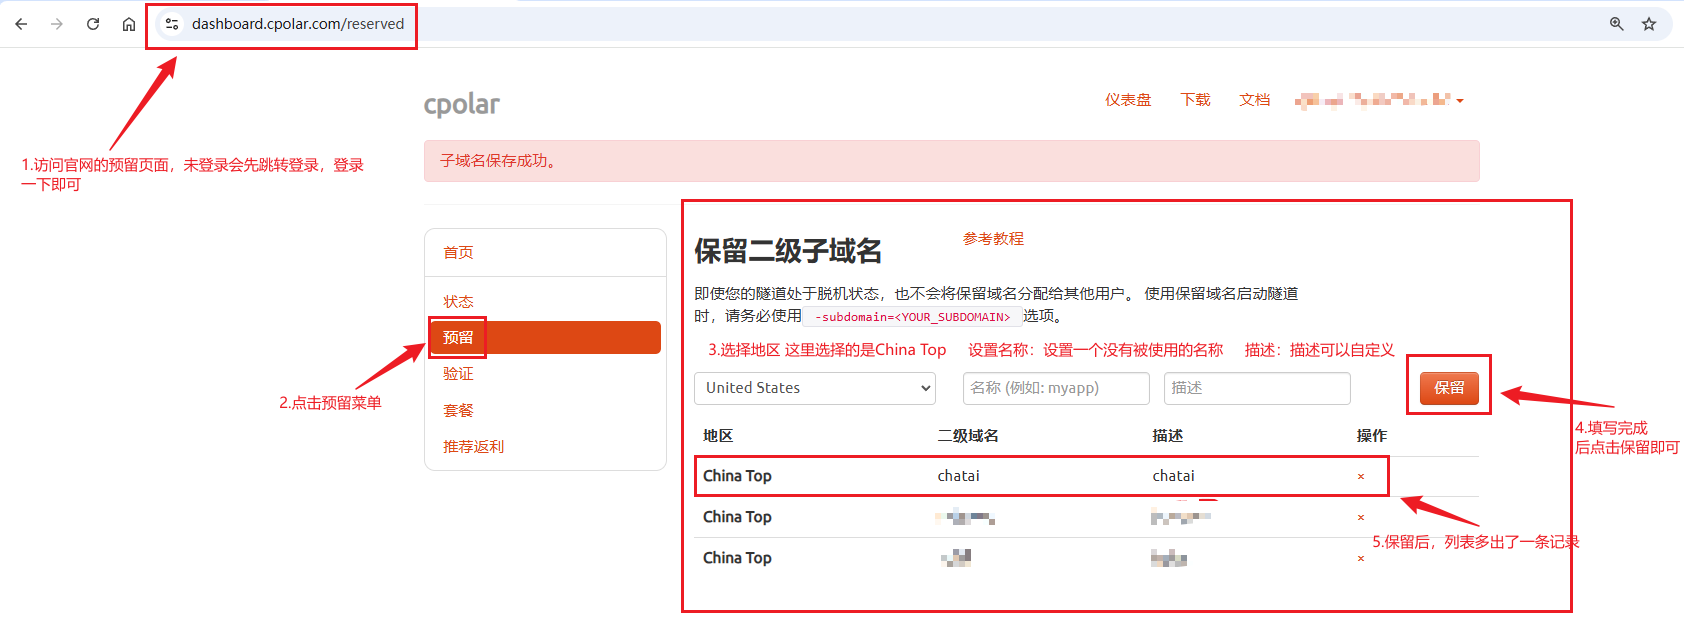Click the zoom magnifier icon in address bar
The height and width of the screenshot is (623, 1684).
pyautogui.click(x=1616, y=24)
